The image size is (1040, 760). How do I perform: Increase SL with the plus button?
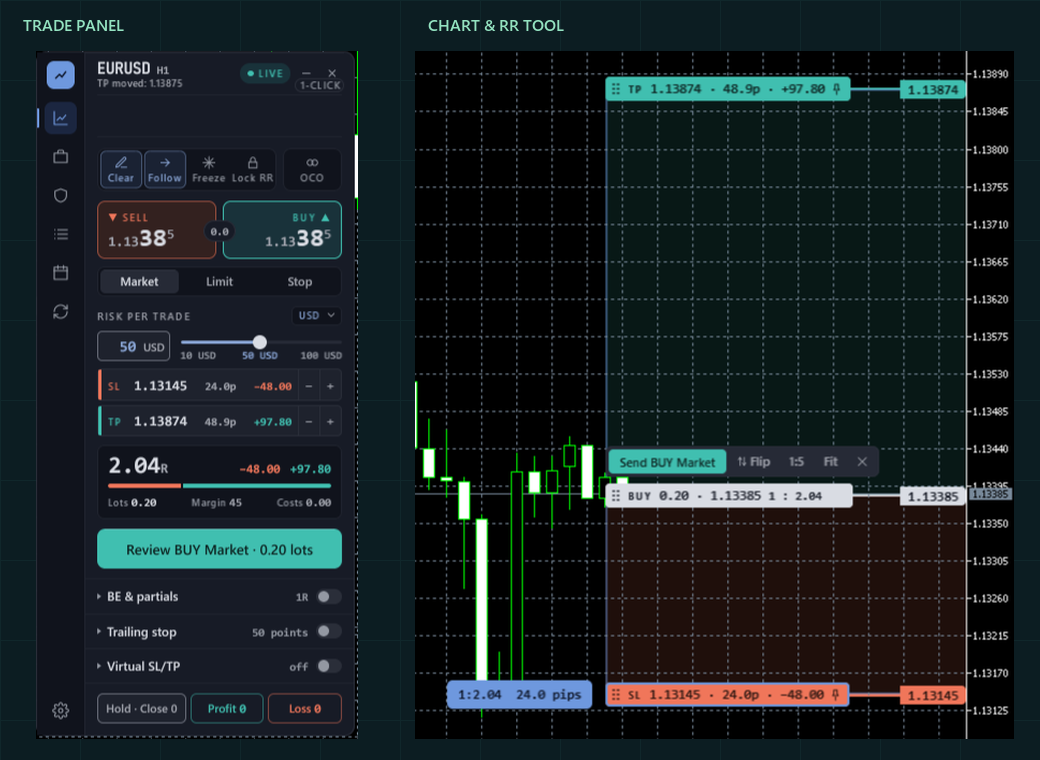click(x=330, y=386)
